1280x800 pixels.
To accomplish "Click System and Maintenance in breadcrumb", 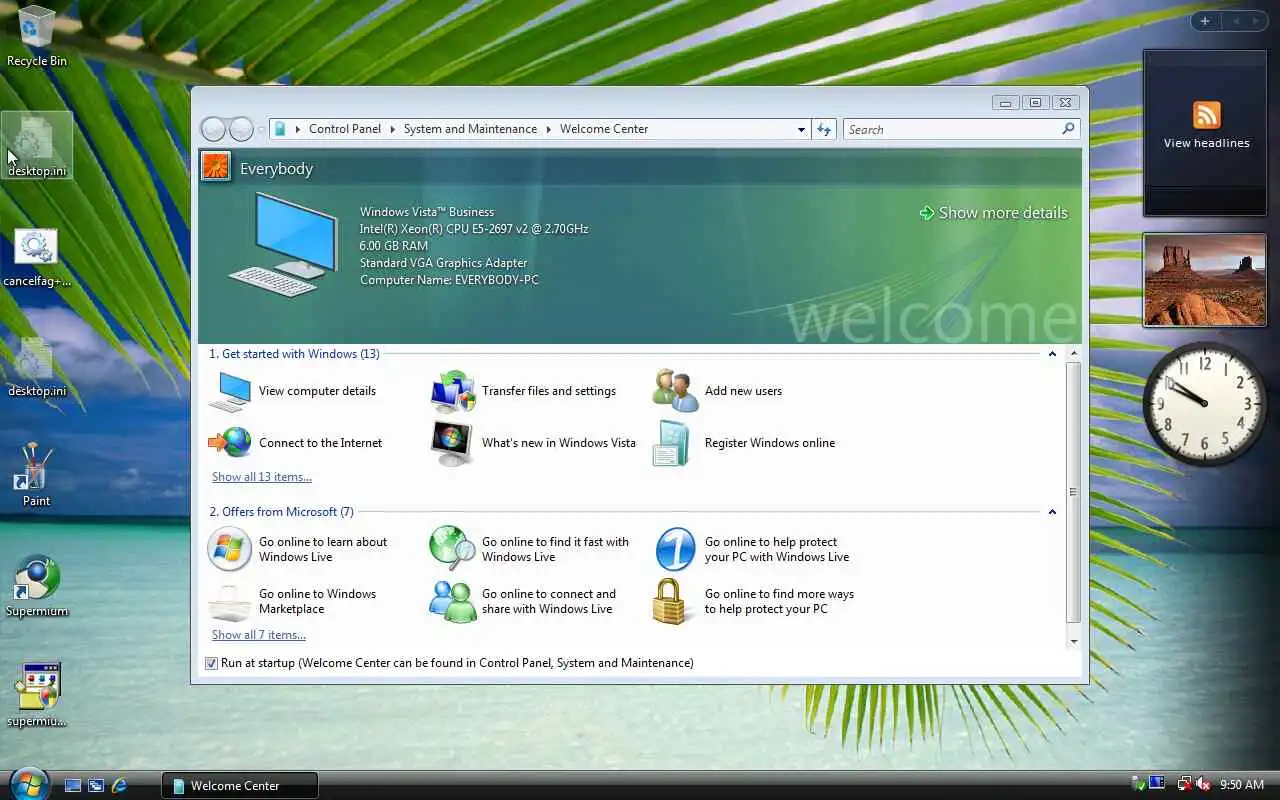I will [x=470, y=129].
